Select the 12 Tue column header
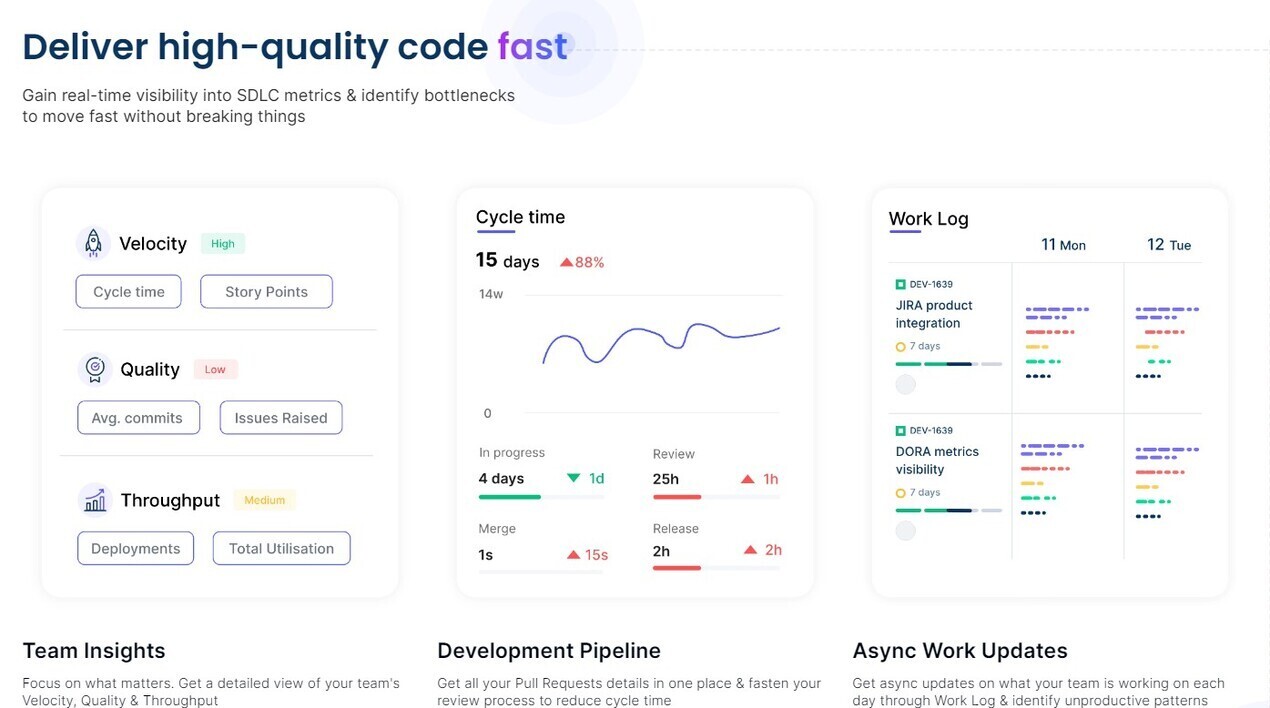The height and width of the screenshot is (708, 1270). click(x=1169, y=245)
